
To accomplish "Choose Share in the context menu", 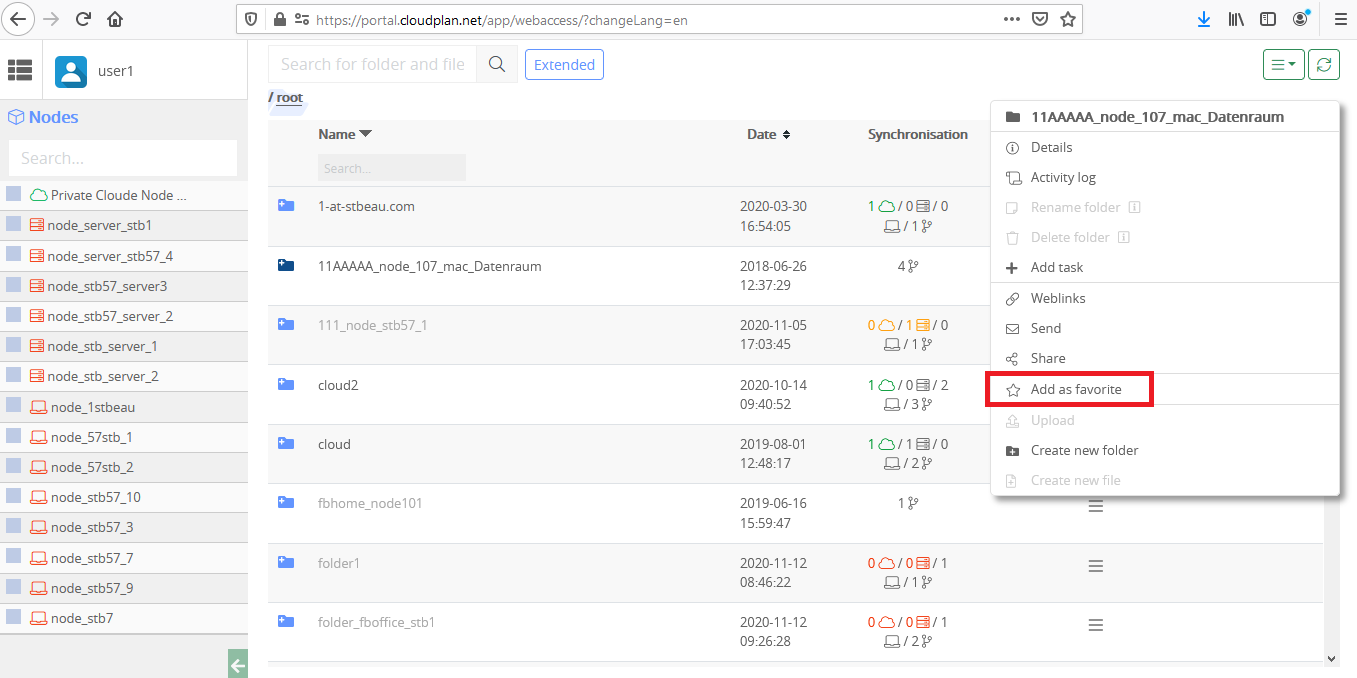I will click(x=1048, y=358).
